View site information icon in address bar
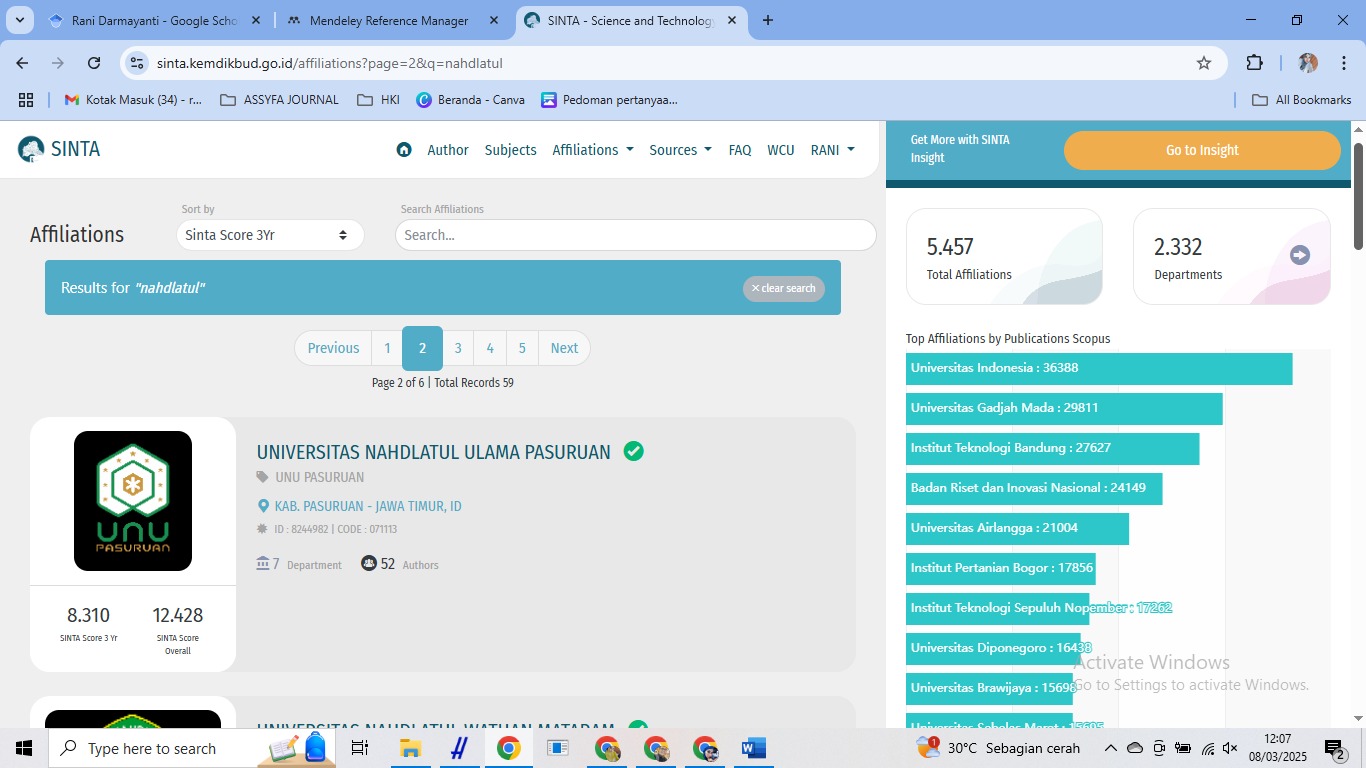The image size is (1366, 768). point(137,63)
